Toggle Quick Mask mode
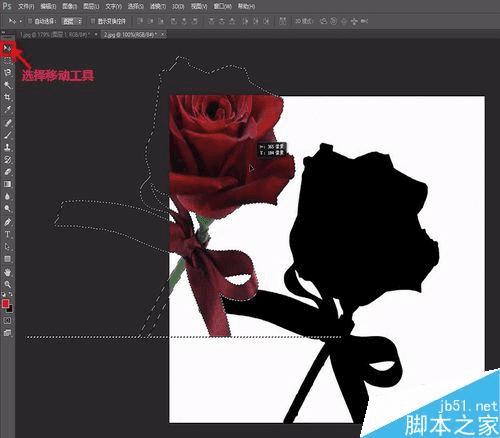Screen dimensions: 500x438 [7, 321]
